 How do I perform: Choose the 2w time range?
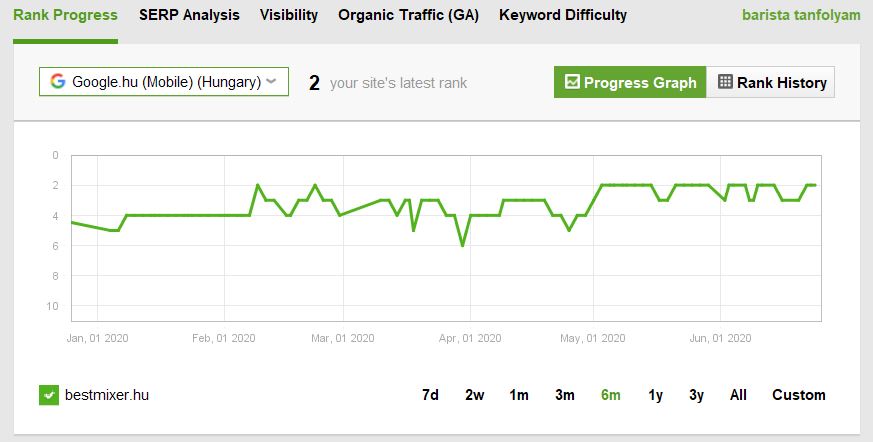tap(474, 395)
